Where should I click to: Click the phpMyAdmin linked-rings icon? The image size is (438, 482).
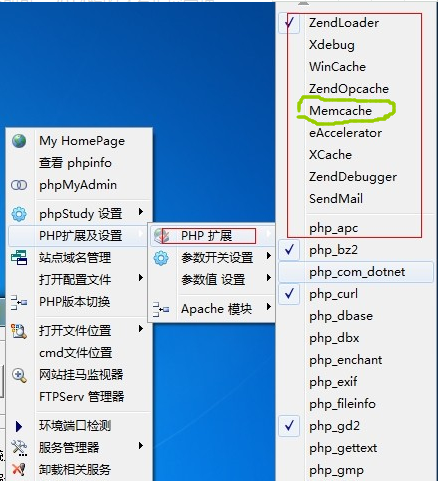pos(19,185)
